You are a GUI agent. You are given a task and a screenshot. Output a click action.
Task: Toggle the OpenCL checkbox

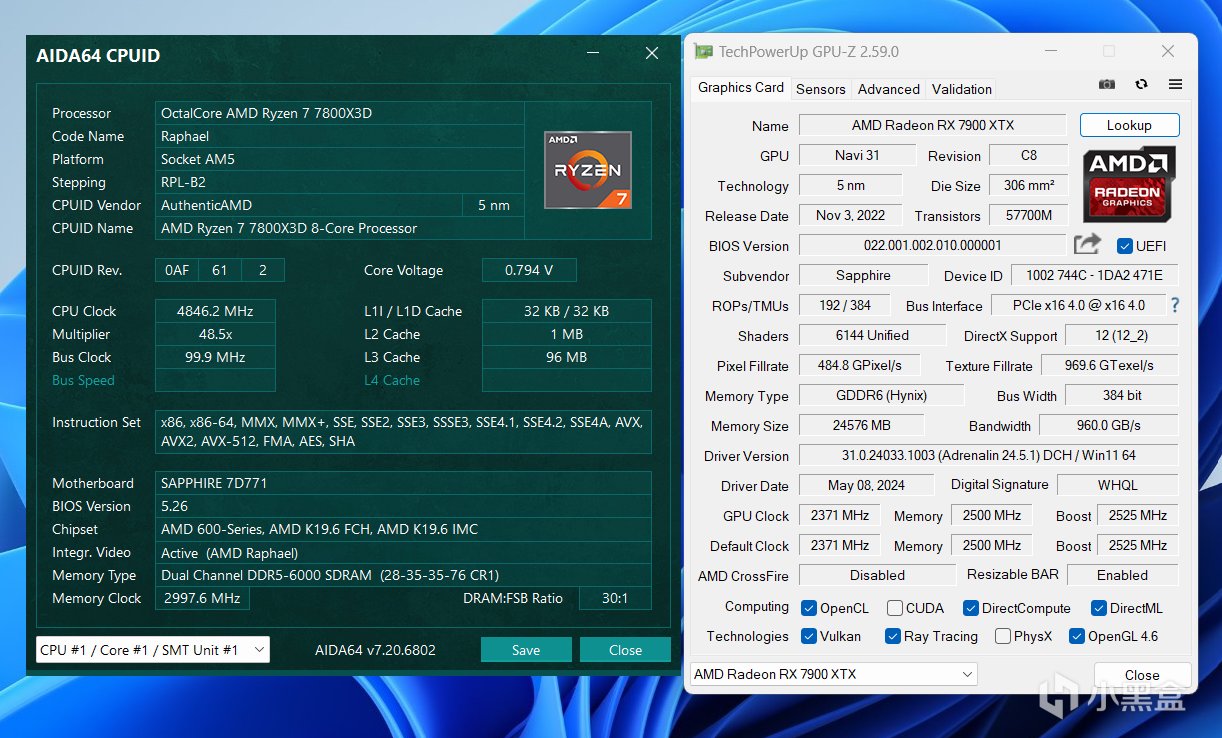[x=809, y=608]
